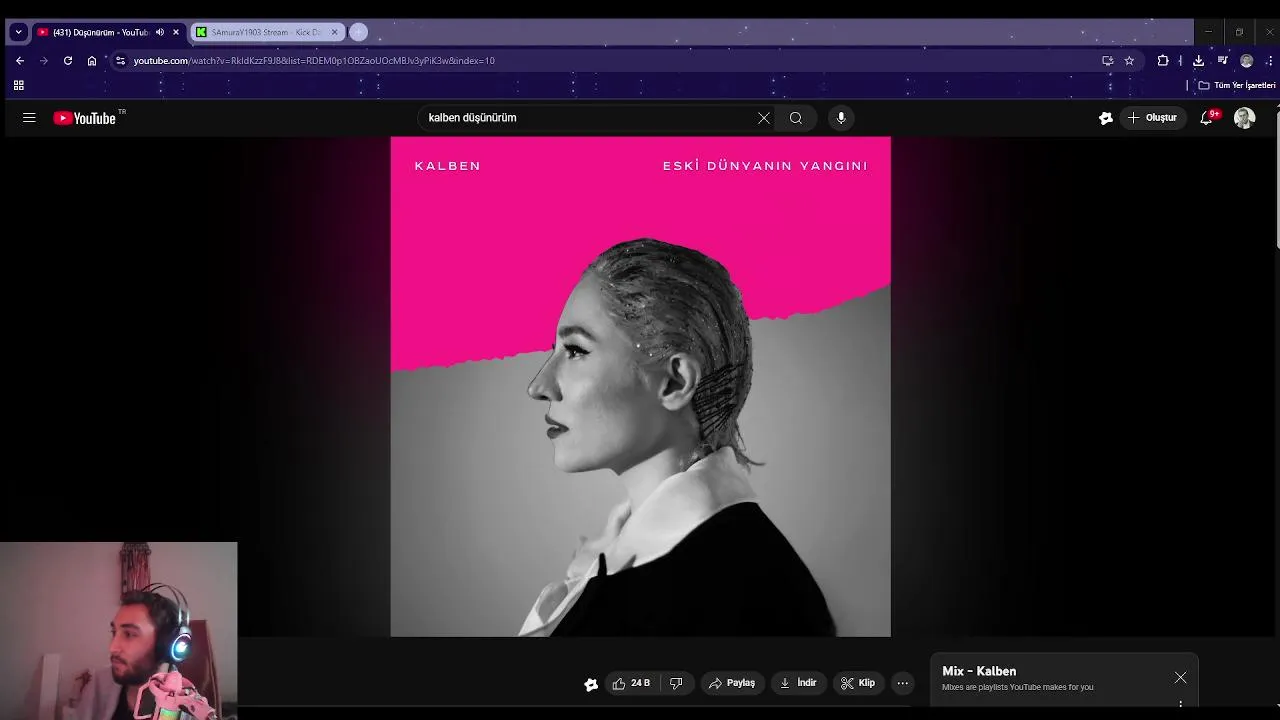
Task: Click the sparkle icon beside the like button
Action: pos(591,684)
